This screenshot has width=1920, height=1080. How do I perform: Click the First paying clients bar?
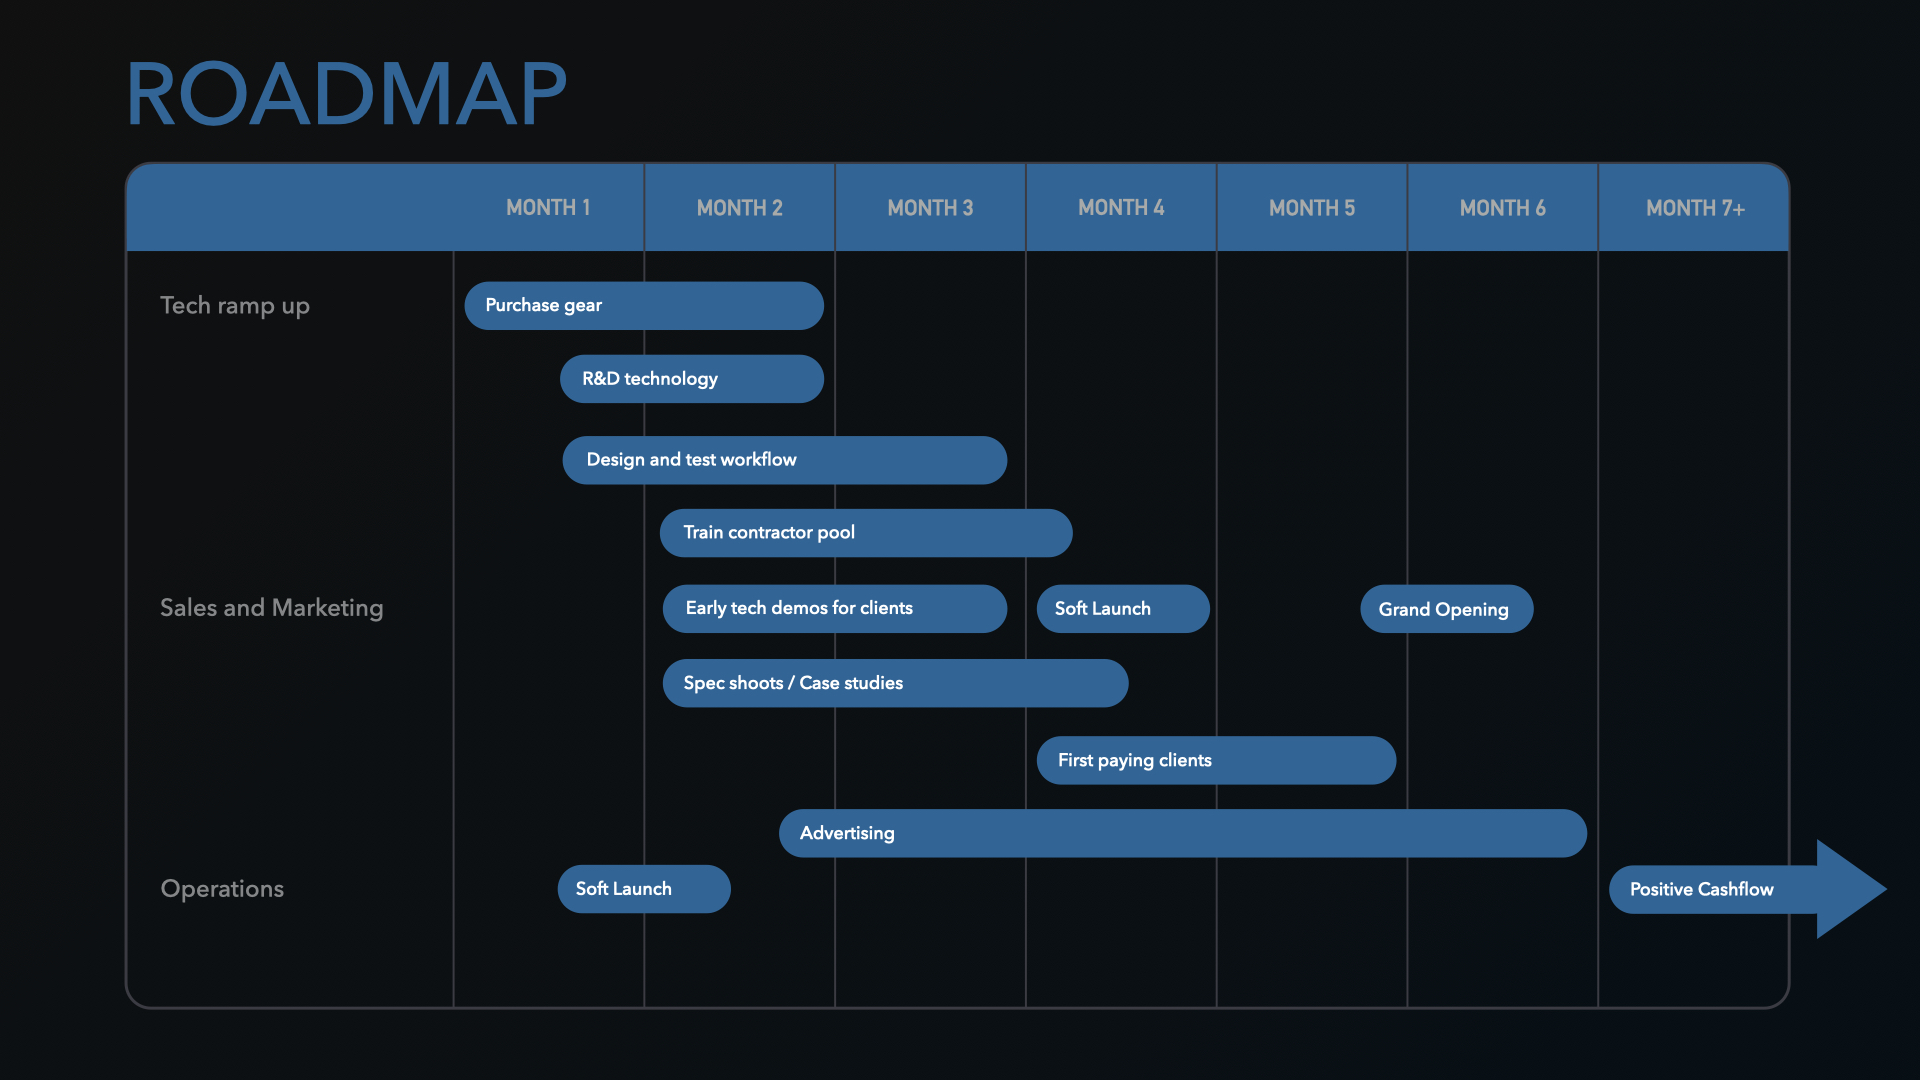pos(1215,760)
